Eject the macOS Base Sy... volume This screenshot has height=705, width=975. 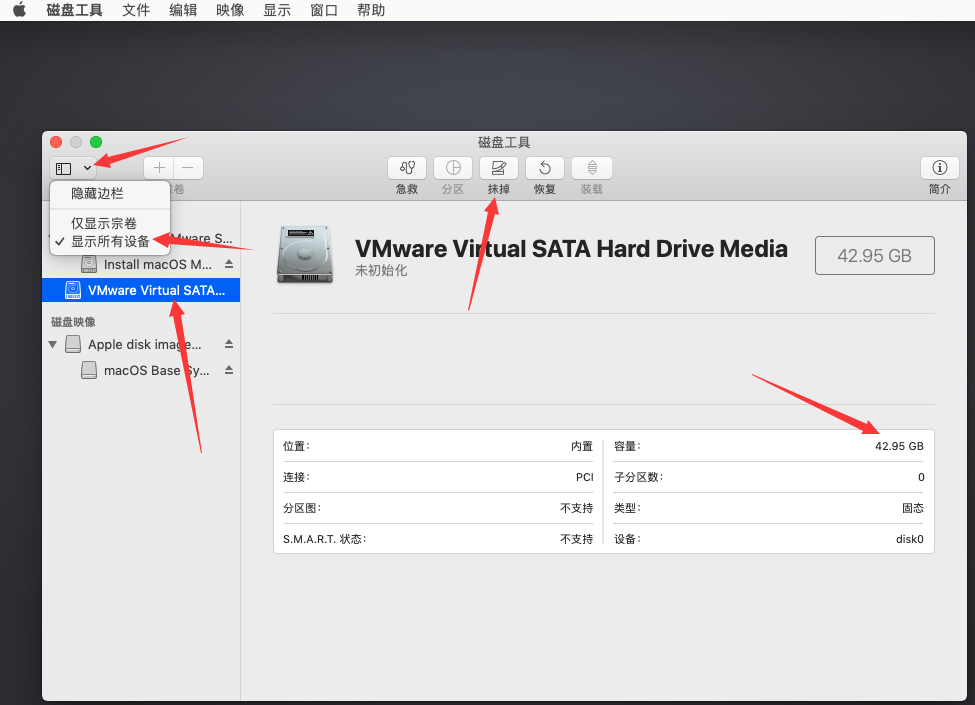coord(229,370)
